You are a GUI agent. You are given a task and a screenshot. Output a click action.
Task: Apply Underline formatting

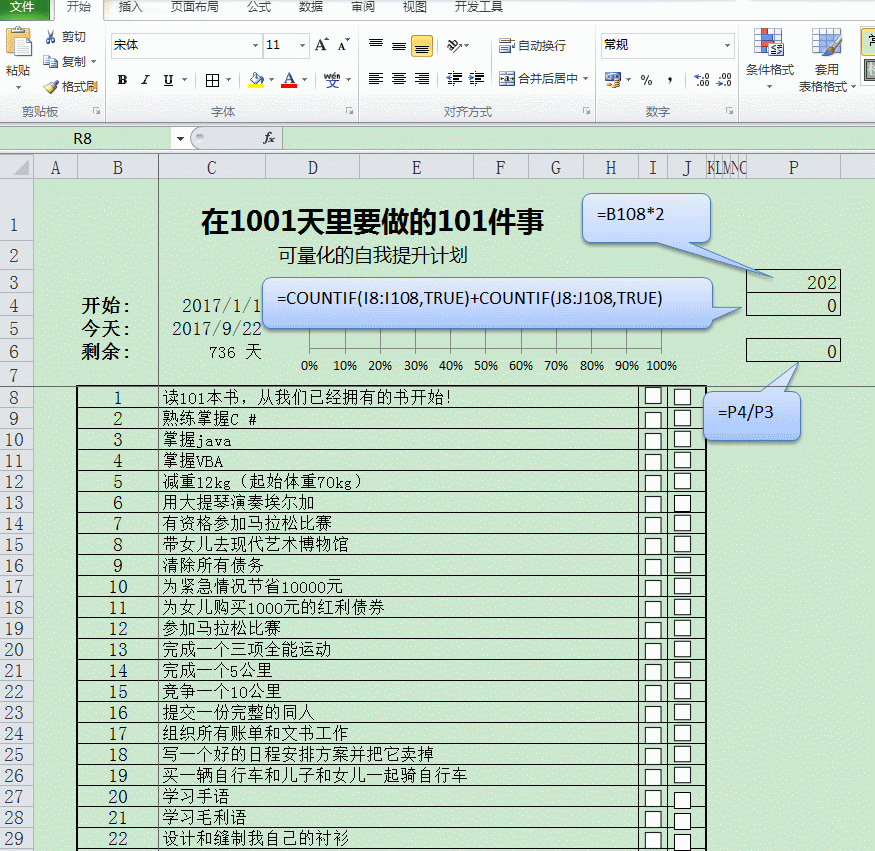(x=168, y=80)
